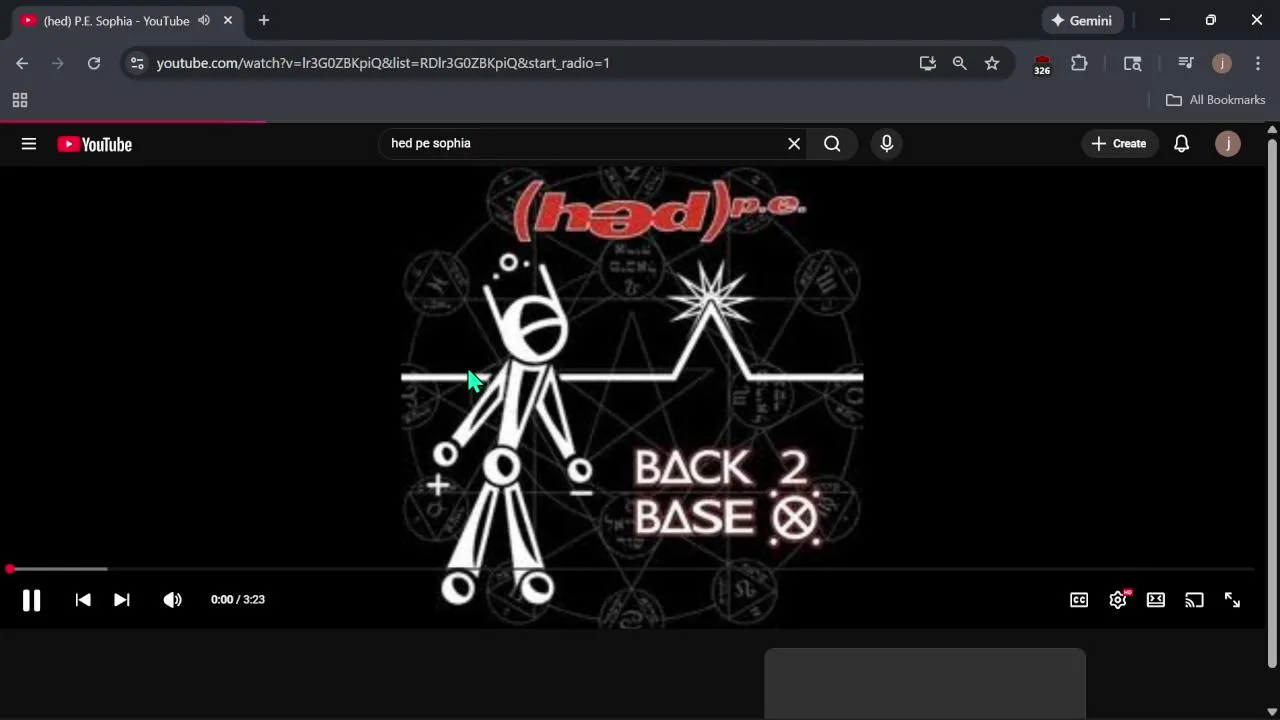Open the Create button menu
The image size is (1280, 720).
click(1119, 144)
